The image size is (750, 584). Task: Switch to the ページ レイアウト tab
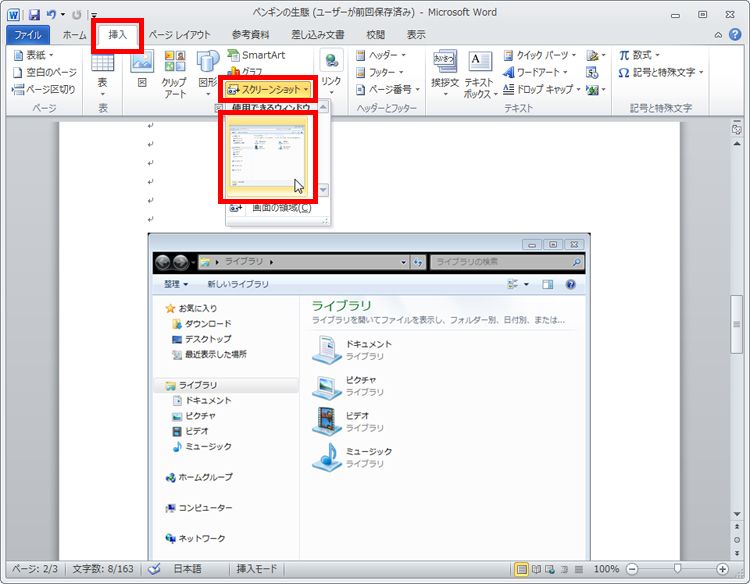179,35
